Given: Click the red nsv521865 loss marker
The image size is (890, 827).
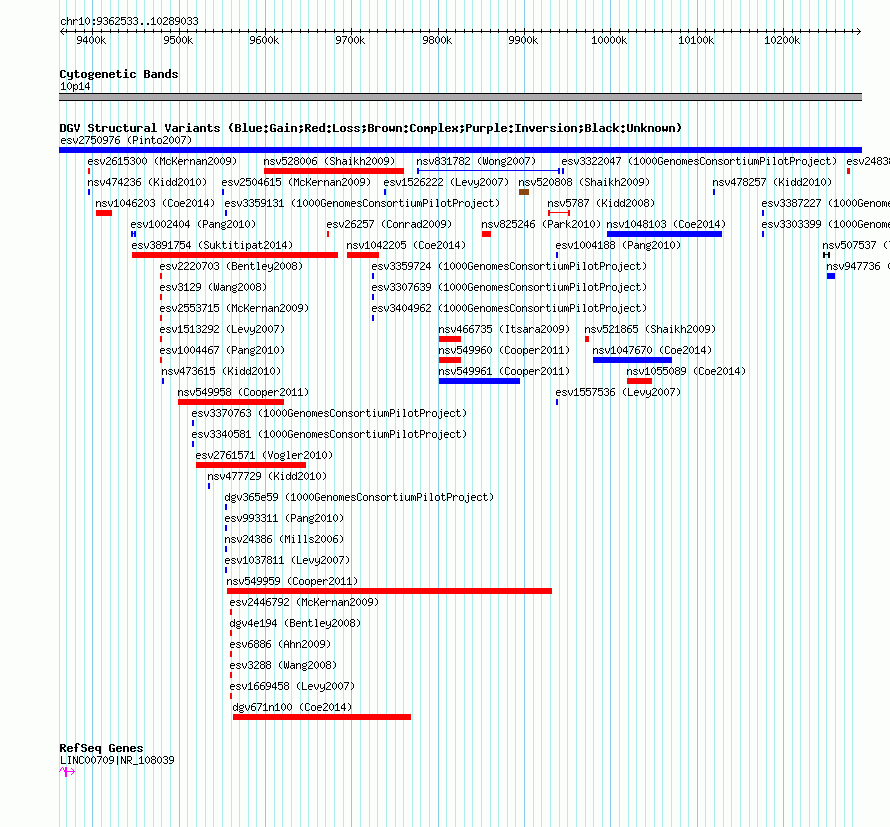Looking at the screenshot, I should pos(587,339).
